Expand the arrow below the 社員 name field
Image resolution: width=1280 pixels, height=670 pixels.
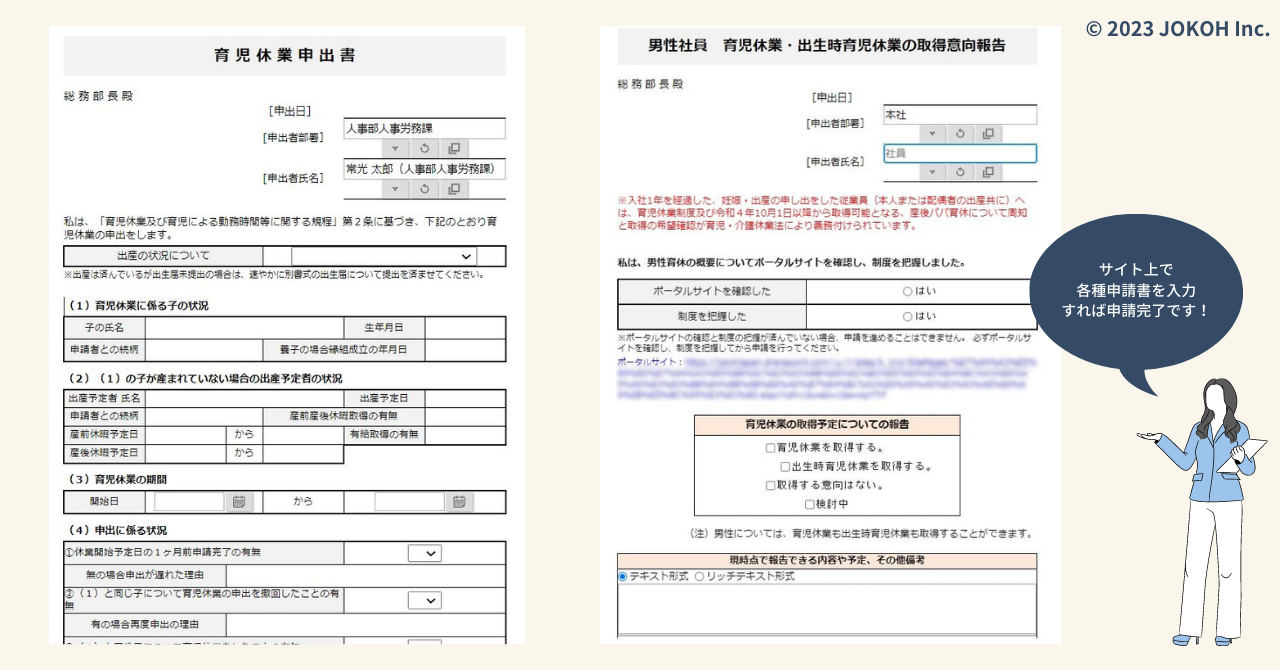click(931, 172)
